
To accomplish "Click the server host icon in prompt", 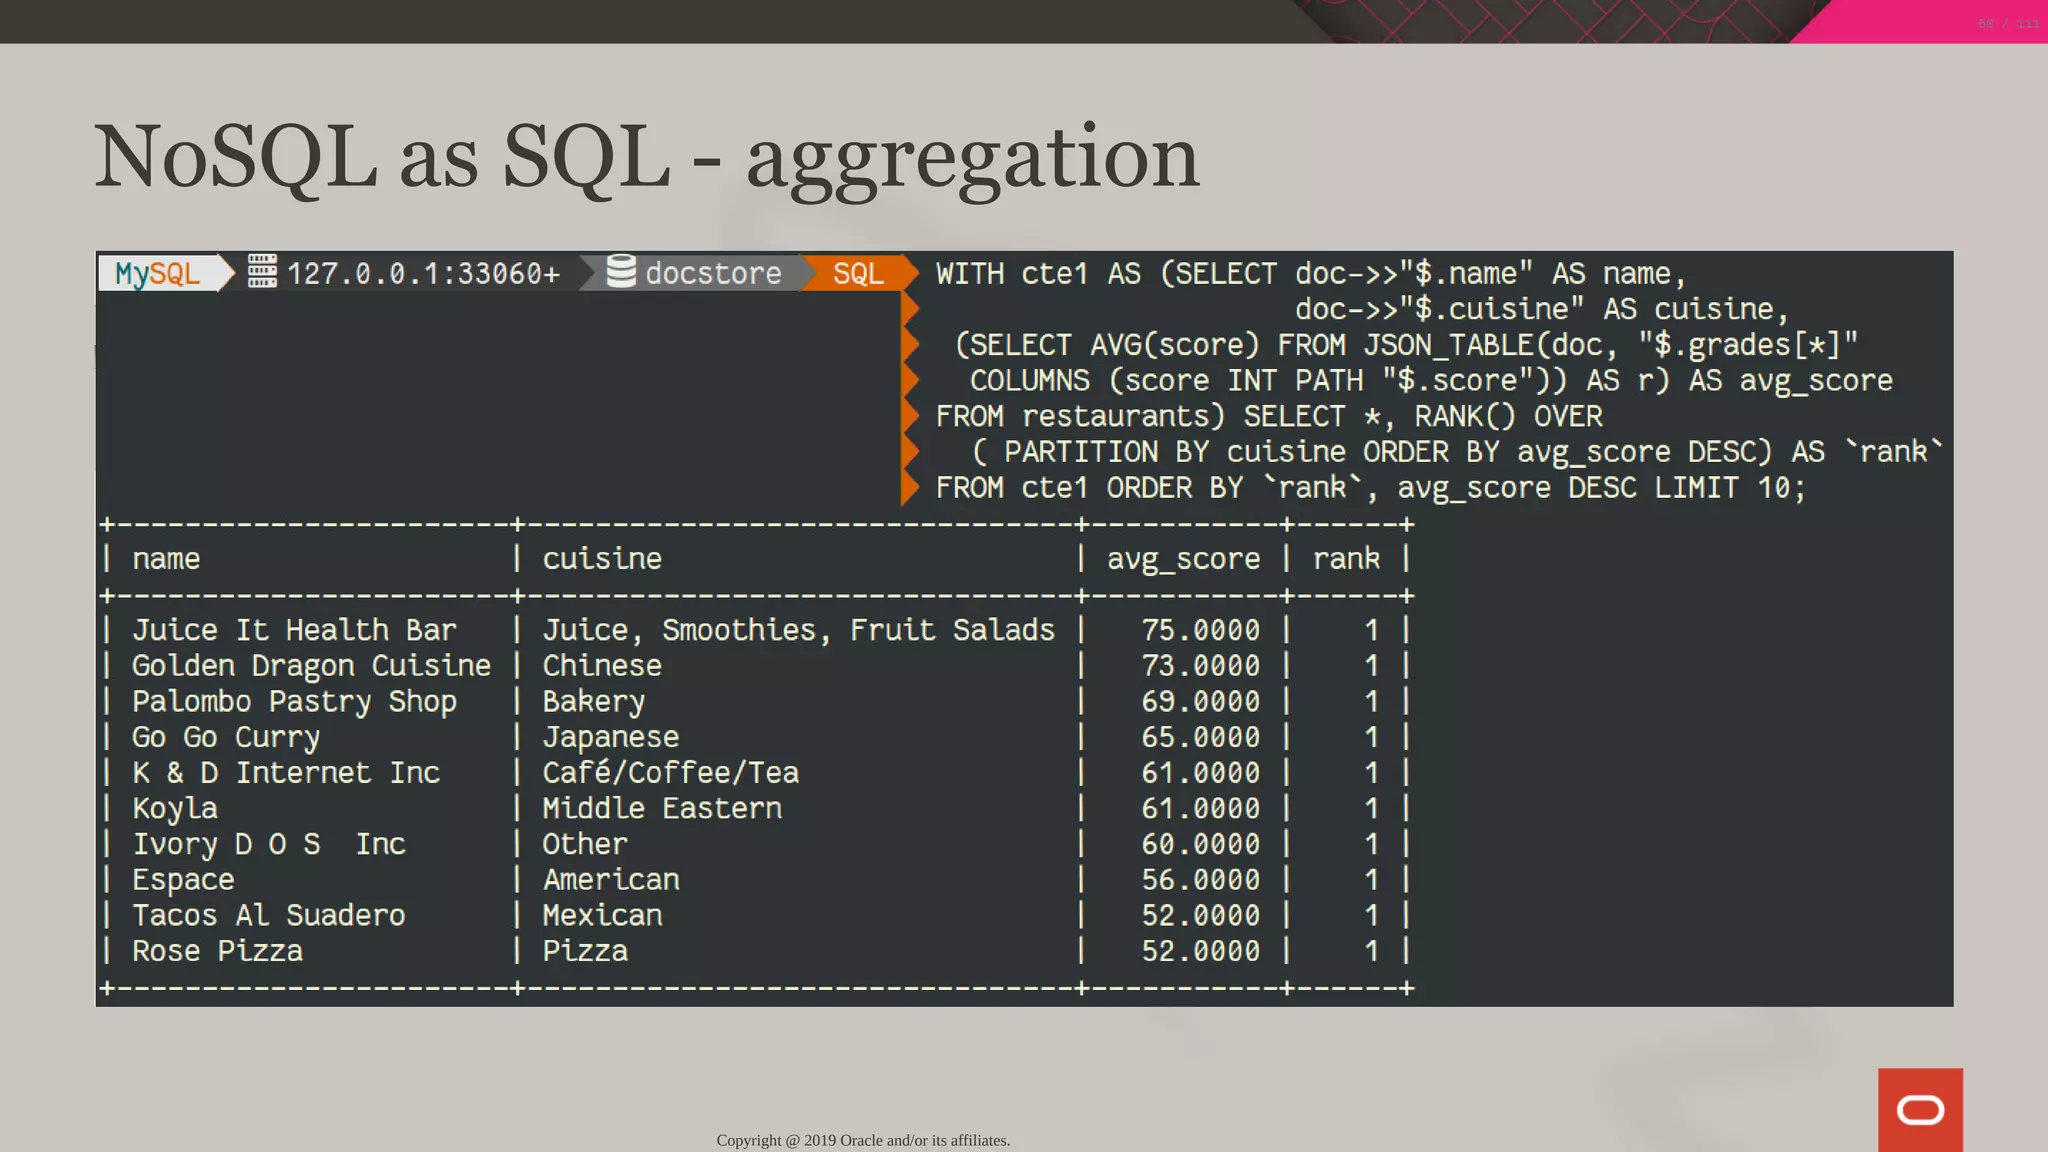I will click(262, 272).
